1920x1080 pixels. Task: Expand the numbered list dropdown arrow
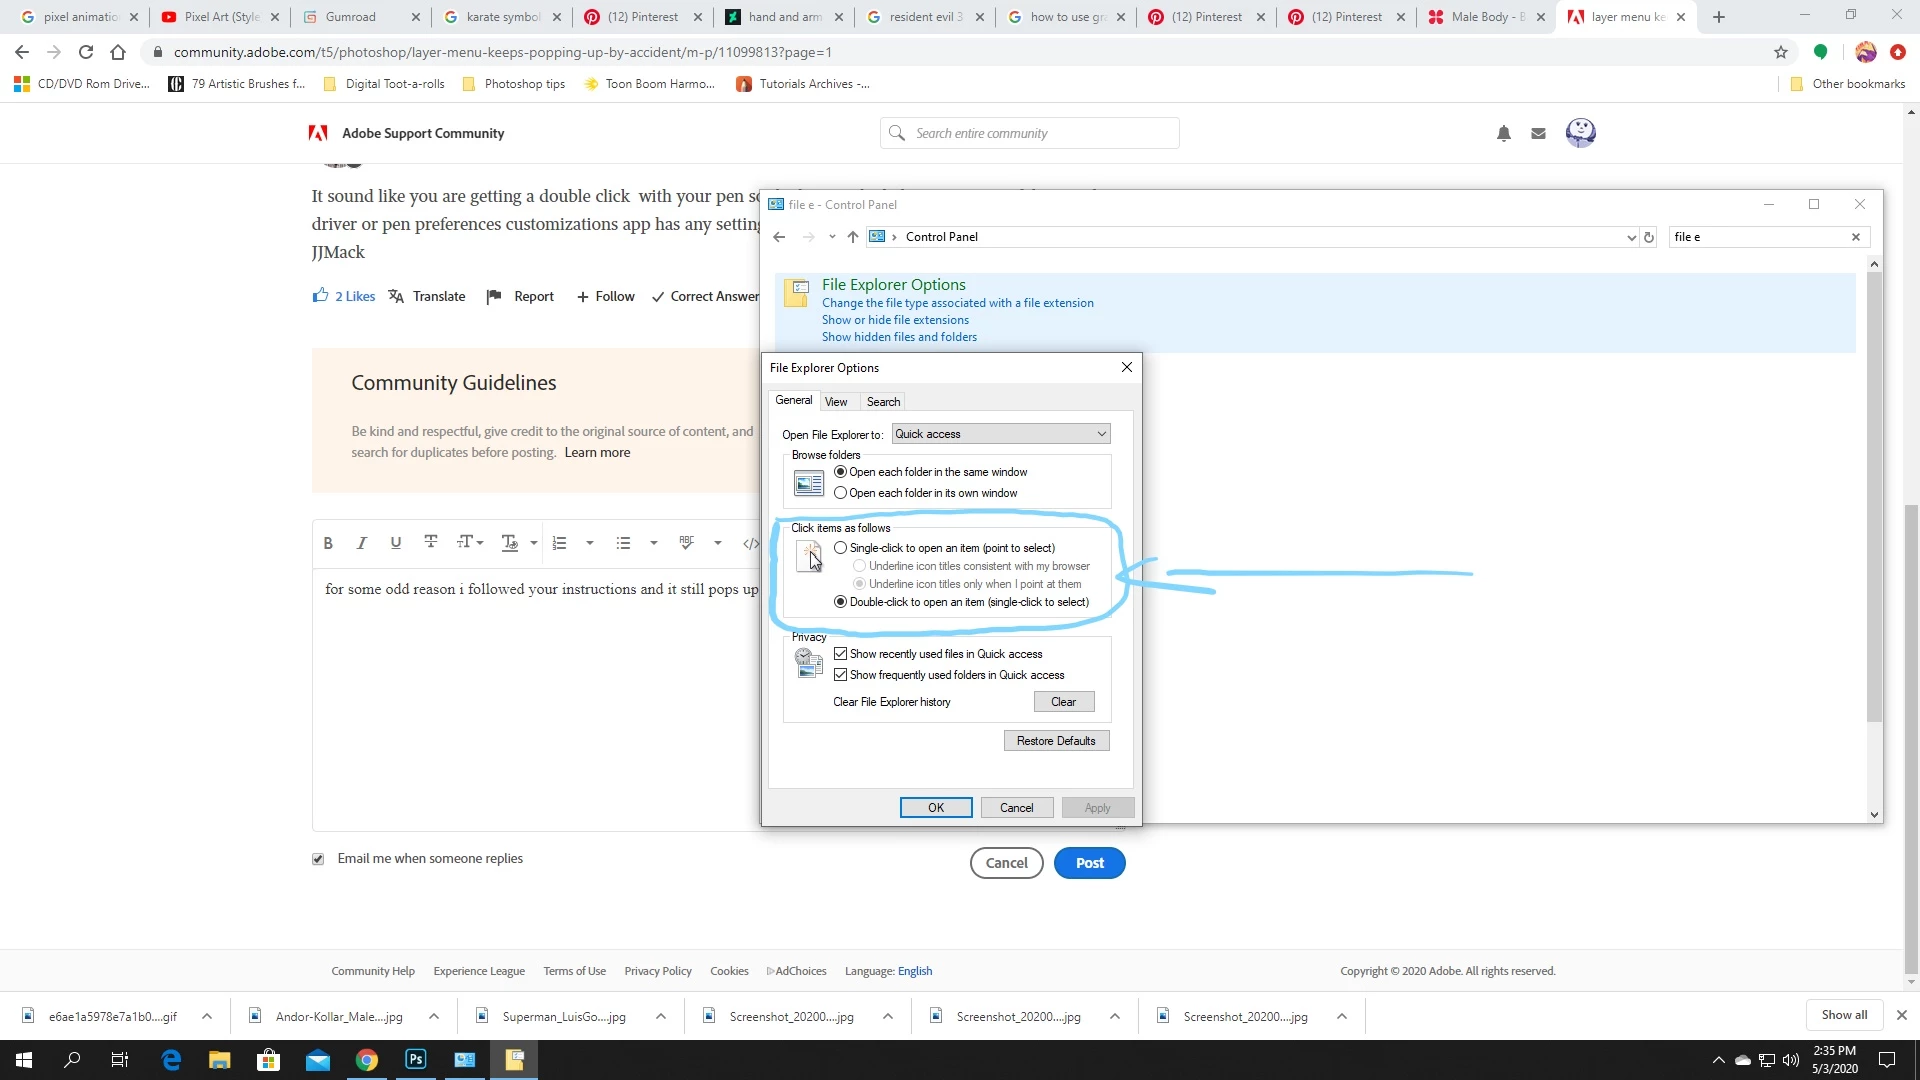click(590, 543)
